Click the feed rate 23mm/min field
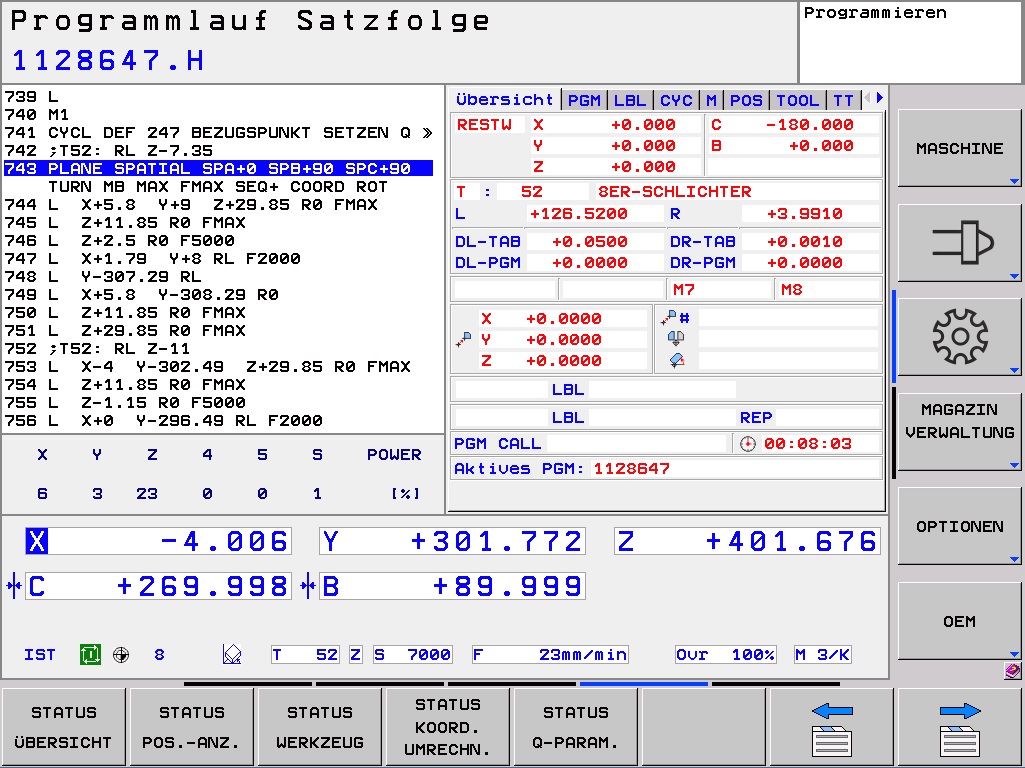 [x=550, y=654]
